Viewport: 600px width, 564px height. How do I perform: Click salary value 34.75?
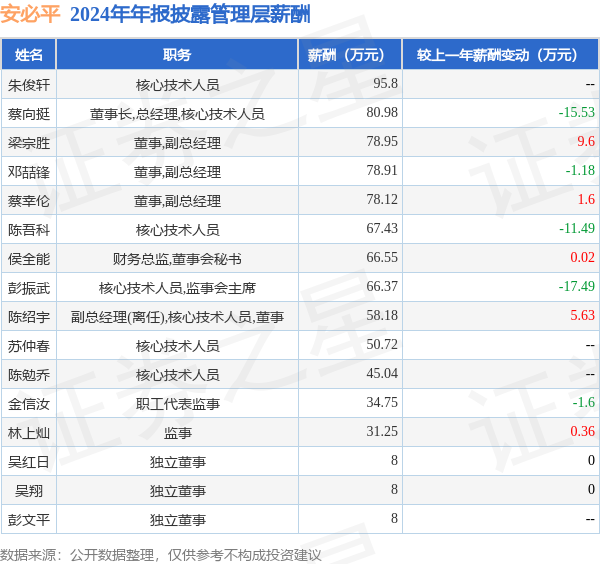point(382,402)
